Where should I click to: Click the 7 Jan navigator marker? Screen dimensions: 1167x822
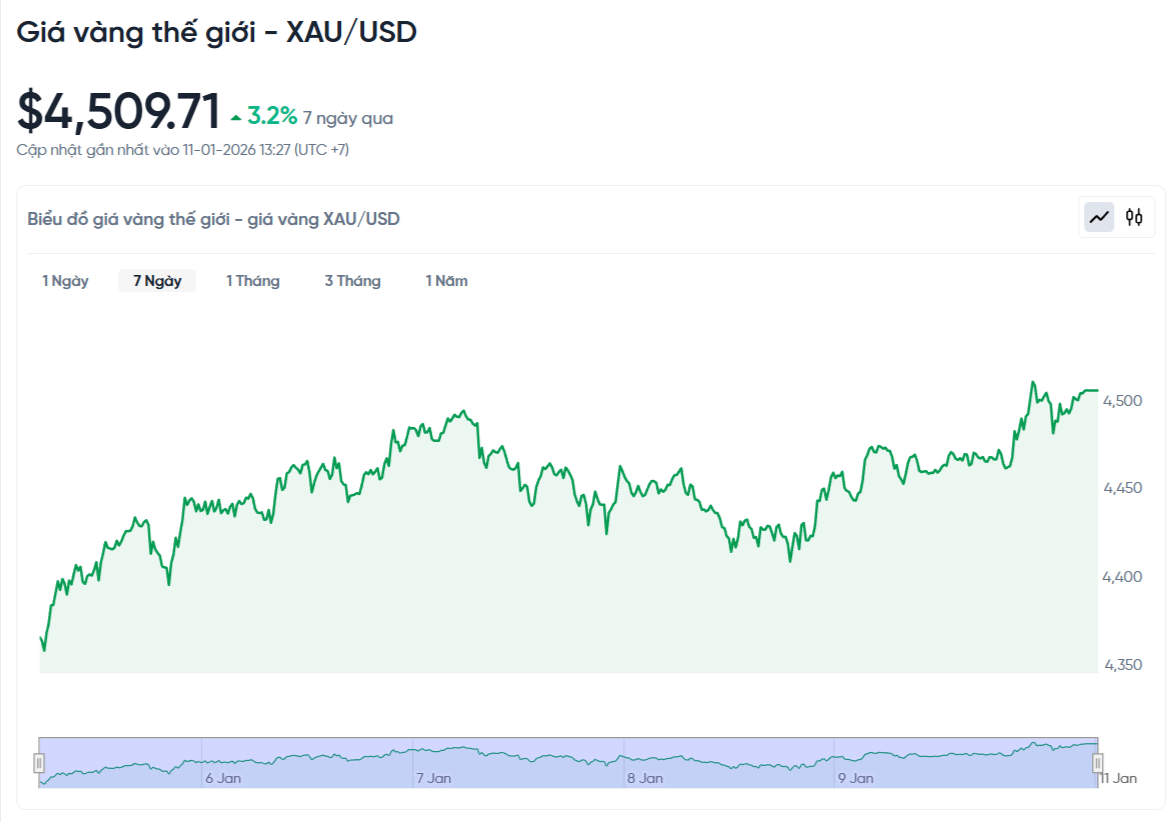[x=434, y=778]
